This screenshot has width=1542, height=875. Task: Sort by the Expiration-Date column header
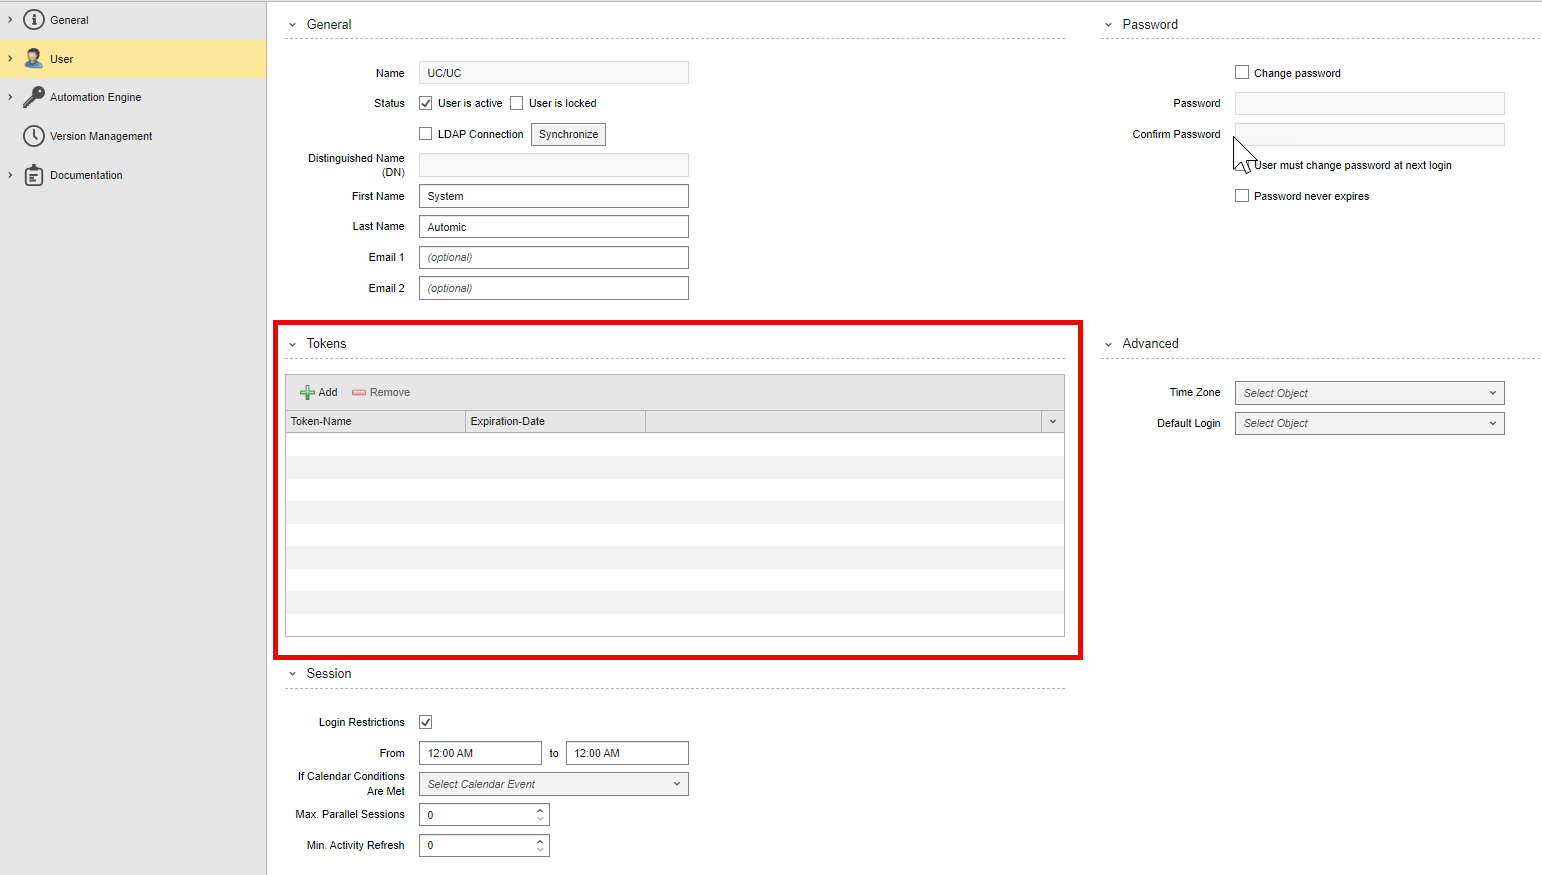tap(555, 422)
